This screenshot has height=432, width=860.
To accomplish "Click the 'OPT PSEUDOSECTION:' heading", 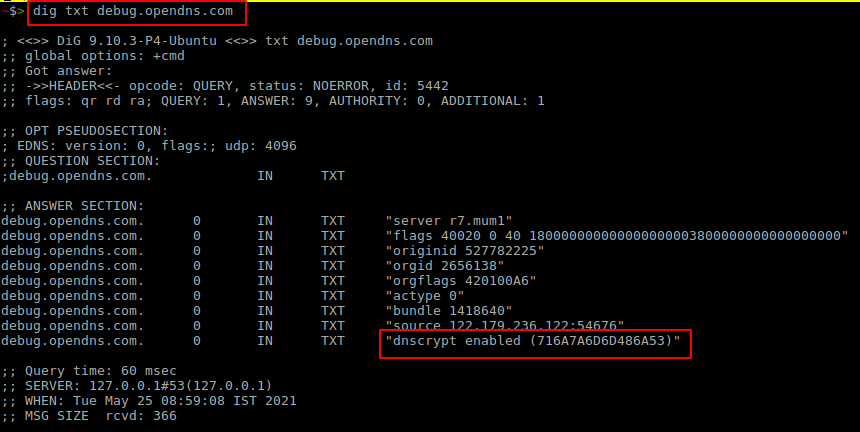I will coord(84,131).
